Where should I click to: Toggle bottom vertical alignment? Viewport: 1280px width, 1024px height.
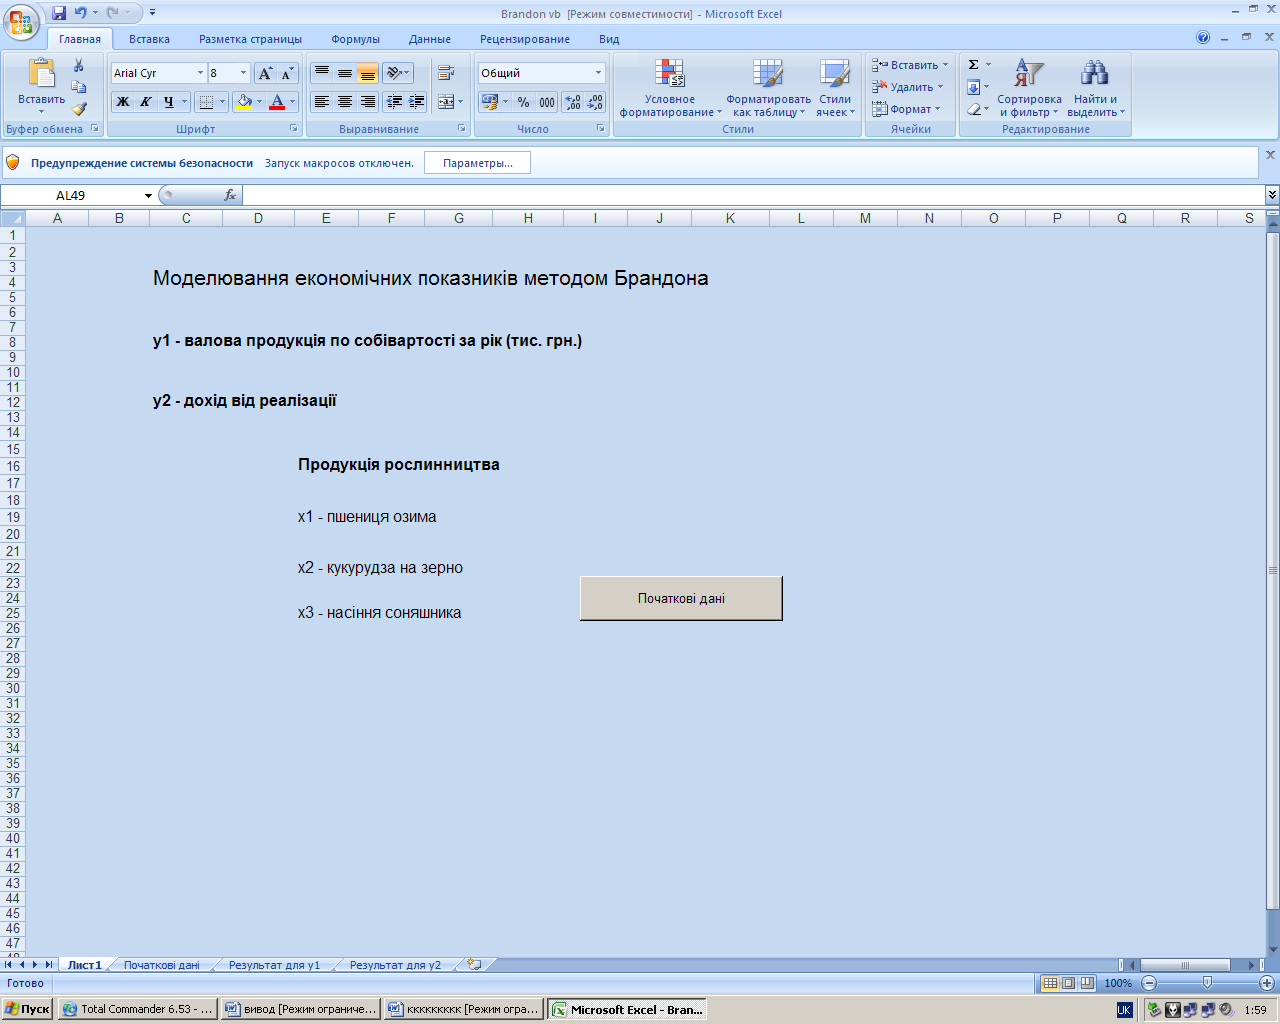click(x=367, y=73)
